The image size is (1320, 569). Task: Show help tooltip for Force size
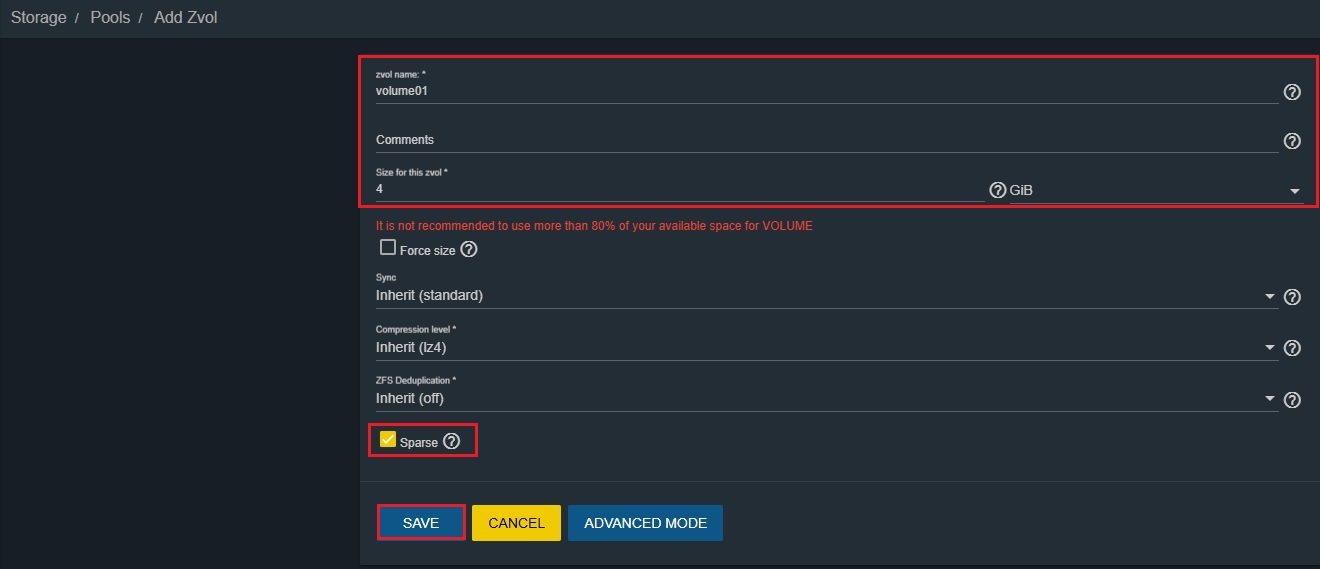(469, 249)
